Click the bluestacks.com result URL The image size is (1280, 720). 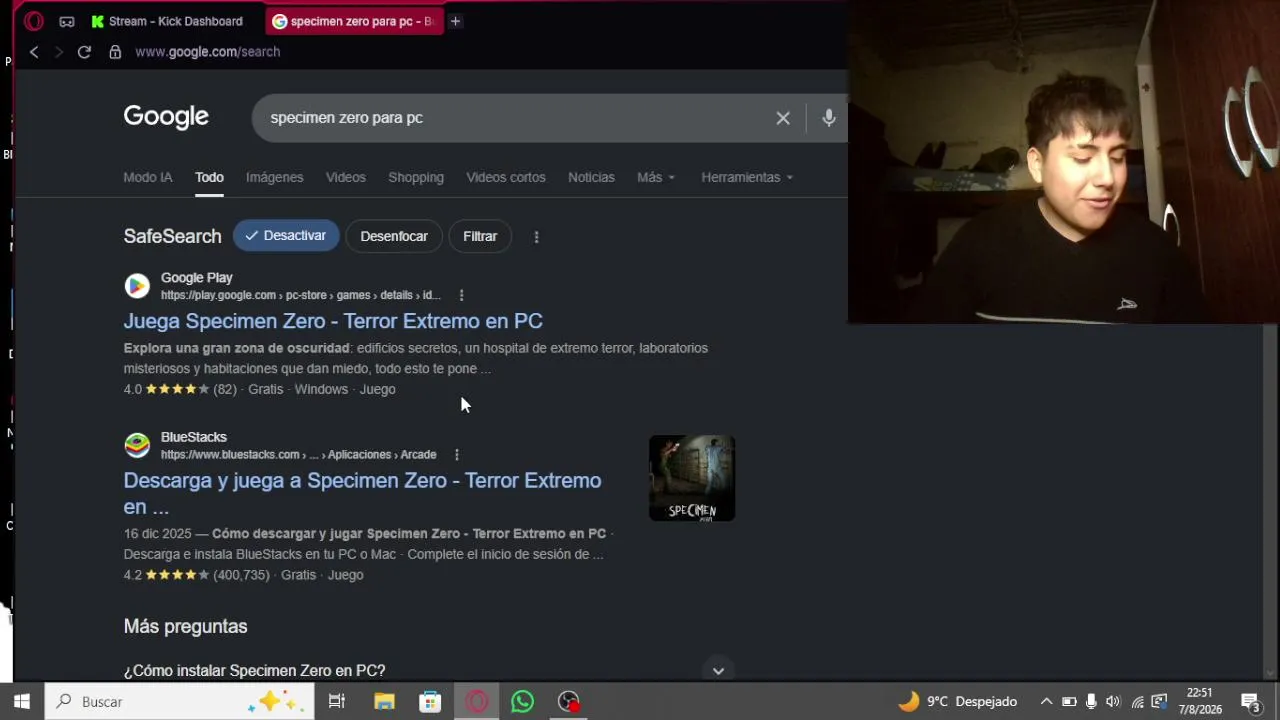pos(299,454)
